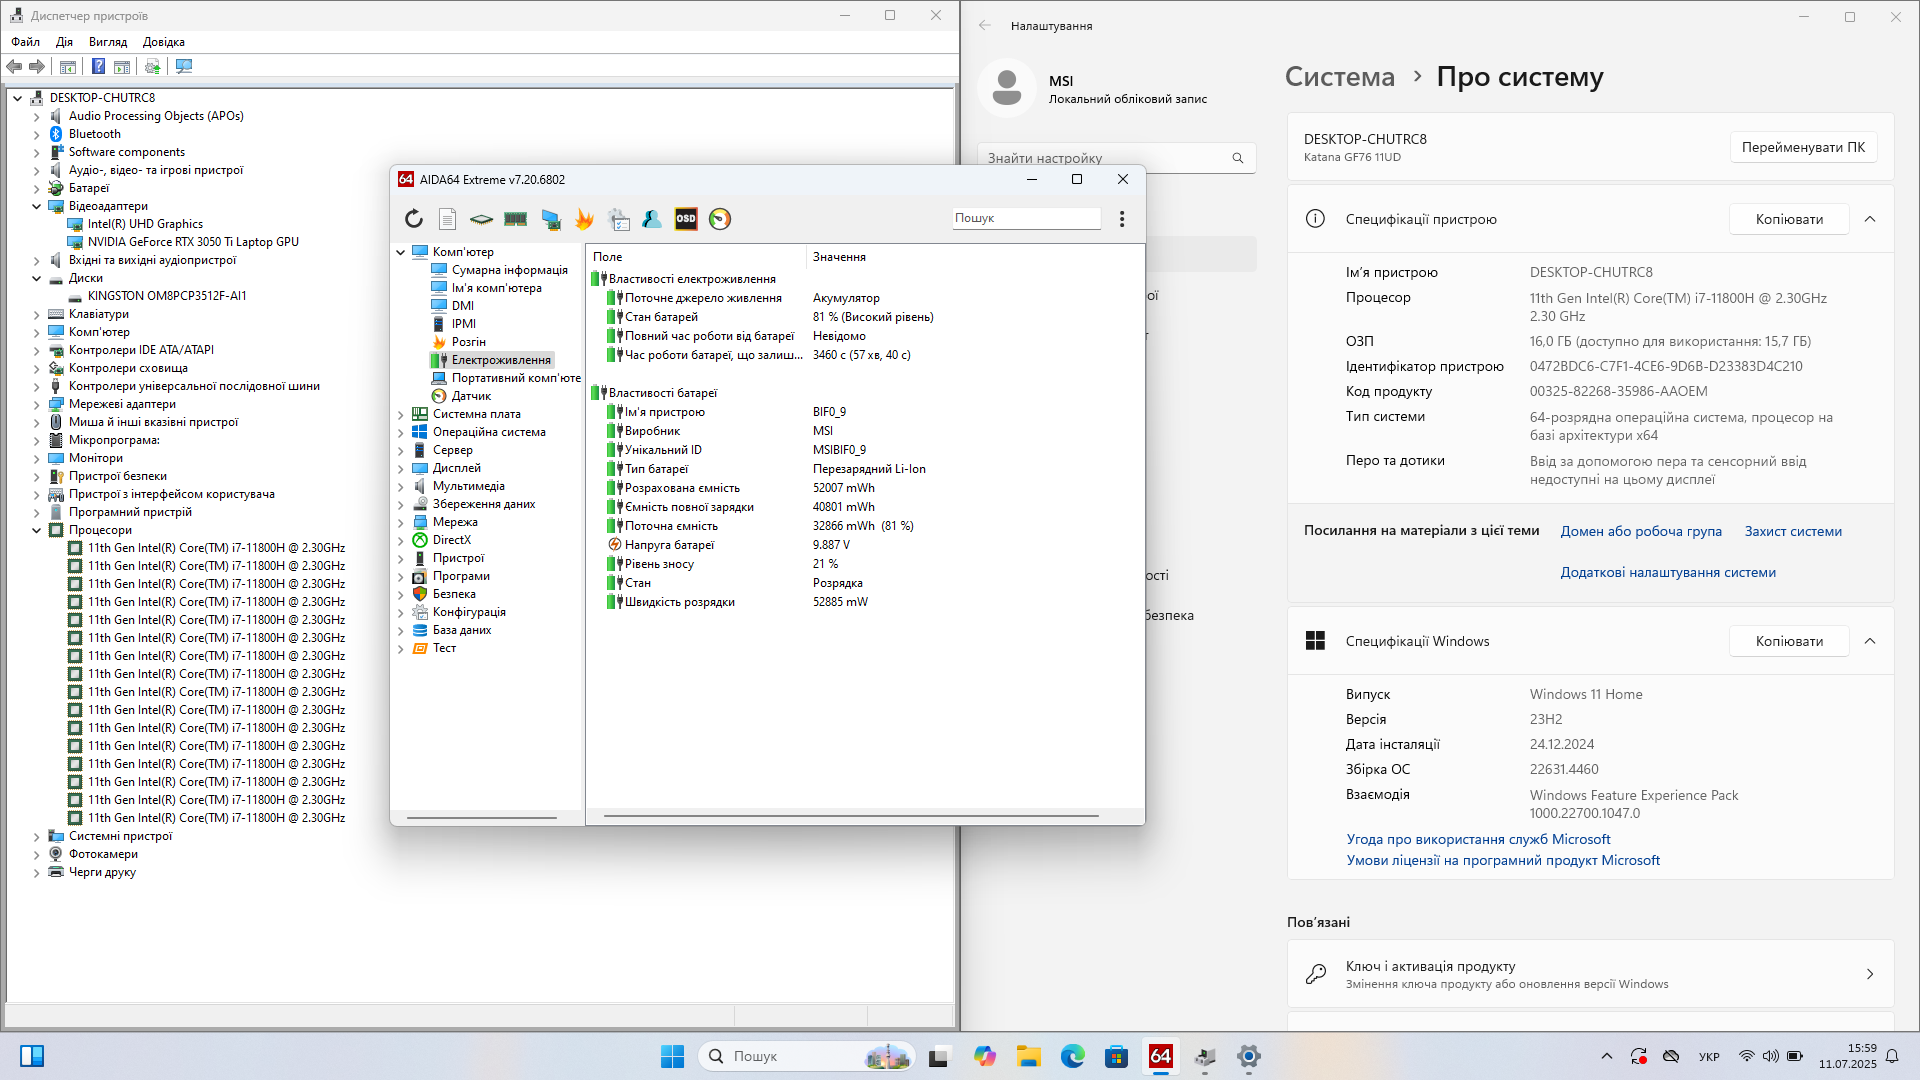Open Вигляд menu in Device Manager

pyautogui.click(x=108, y=42)
